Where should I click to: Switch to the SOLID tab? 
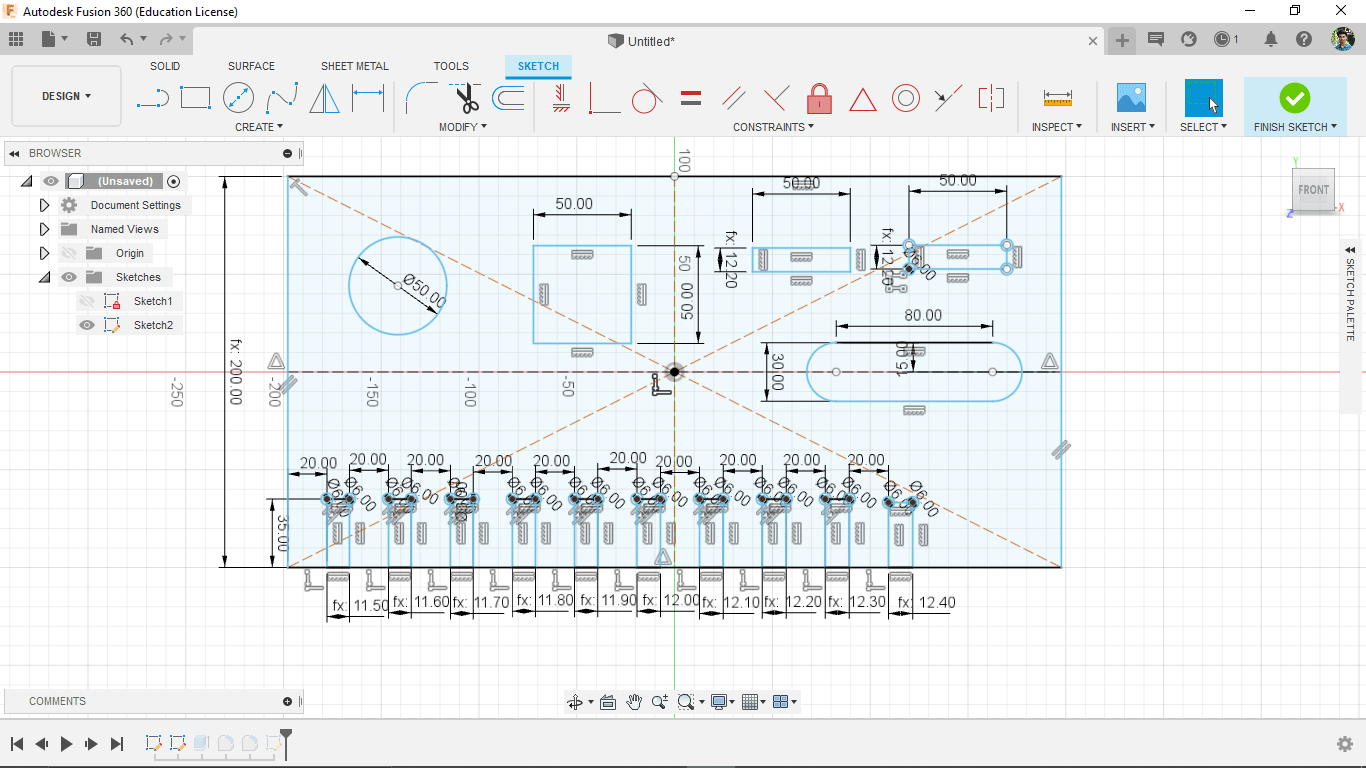point(165,66)
